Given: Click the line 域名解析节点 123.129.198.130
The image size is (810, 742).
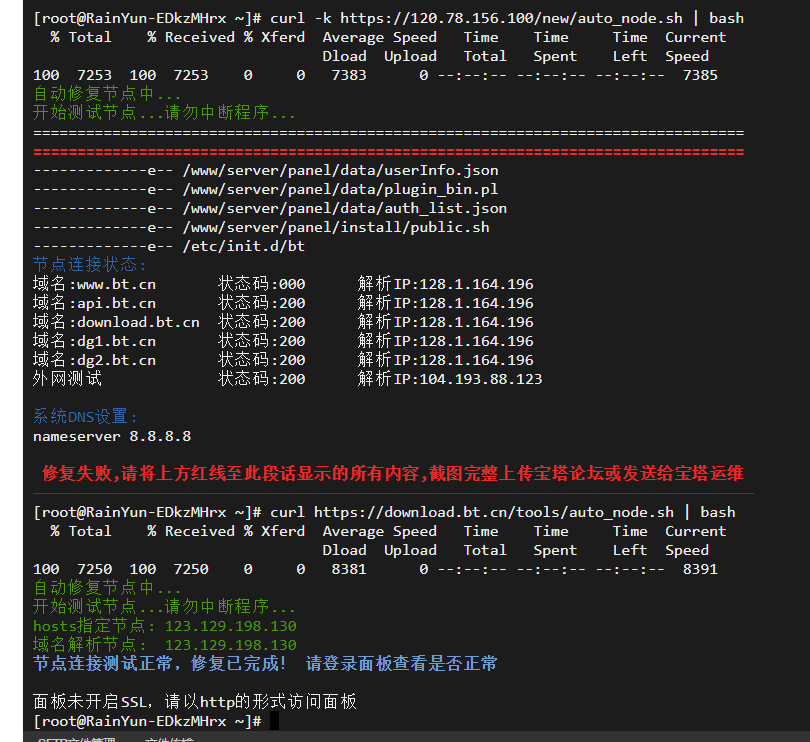Looking at the screenshot, I should (x=165, y=645).
